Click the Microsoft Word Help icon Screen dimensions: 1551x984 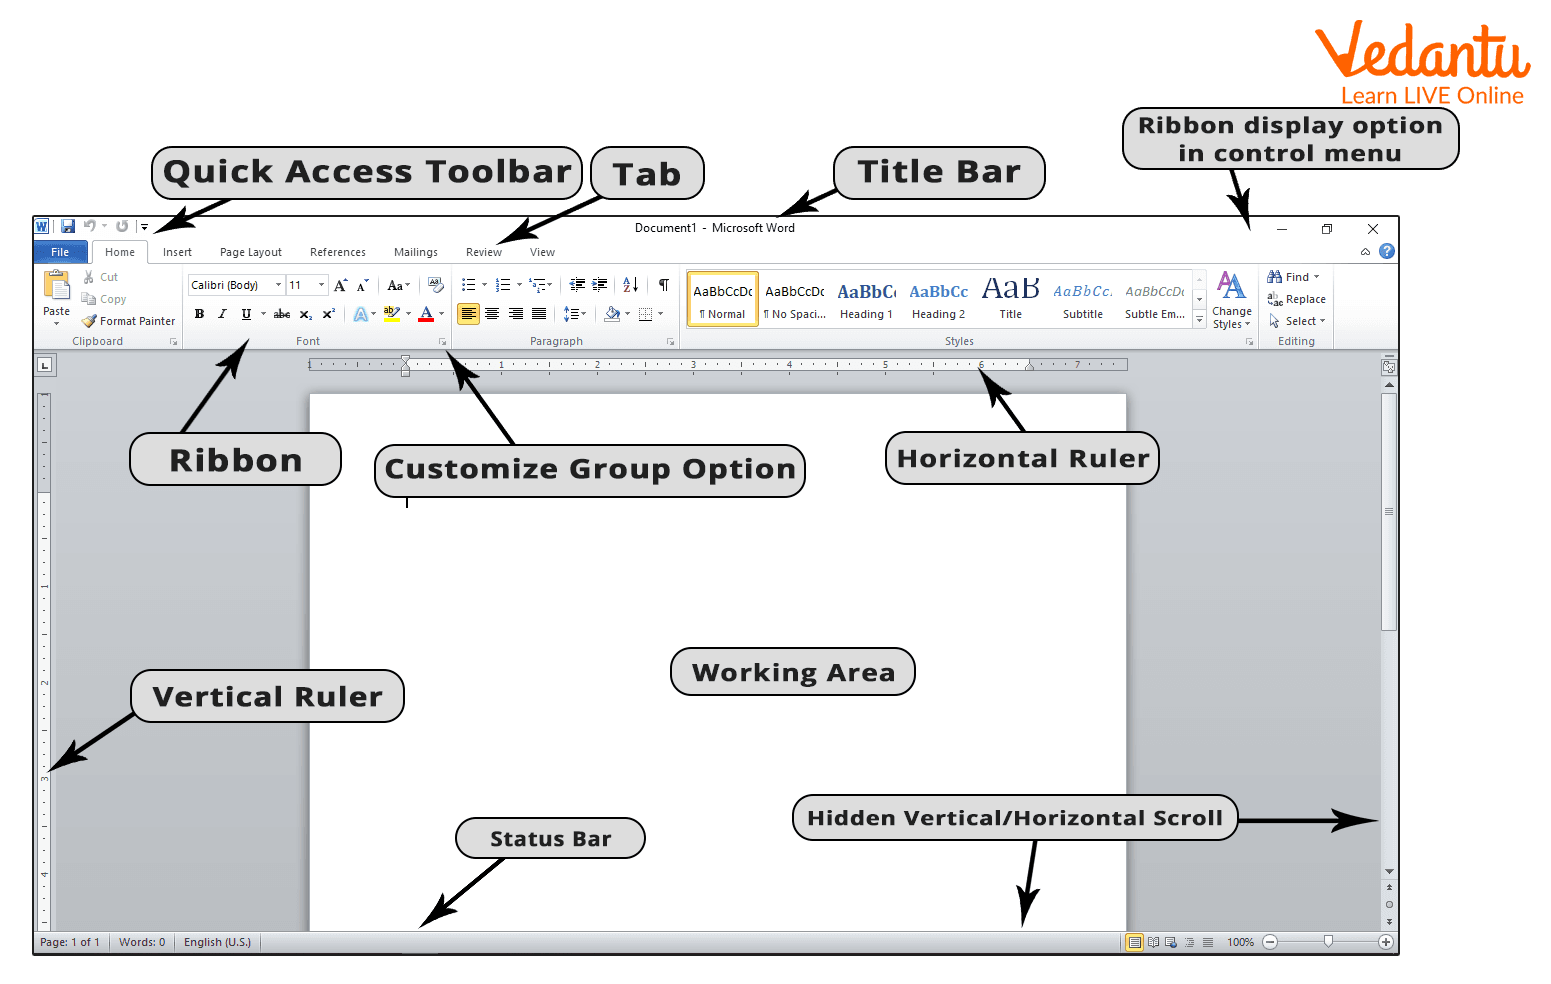(x=1386, y=252)
